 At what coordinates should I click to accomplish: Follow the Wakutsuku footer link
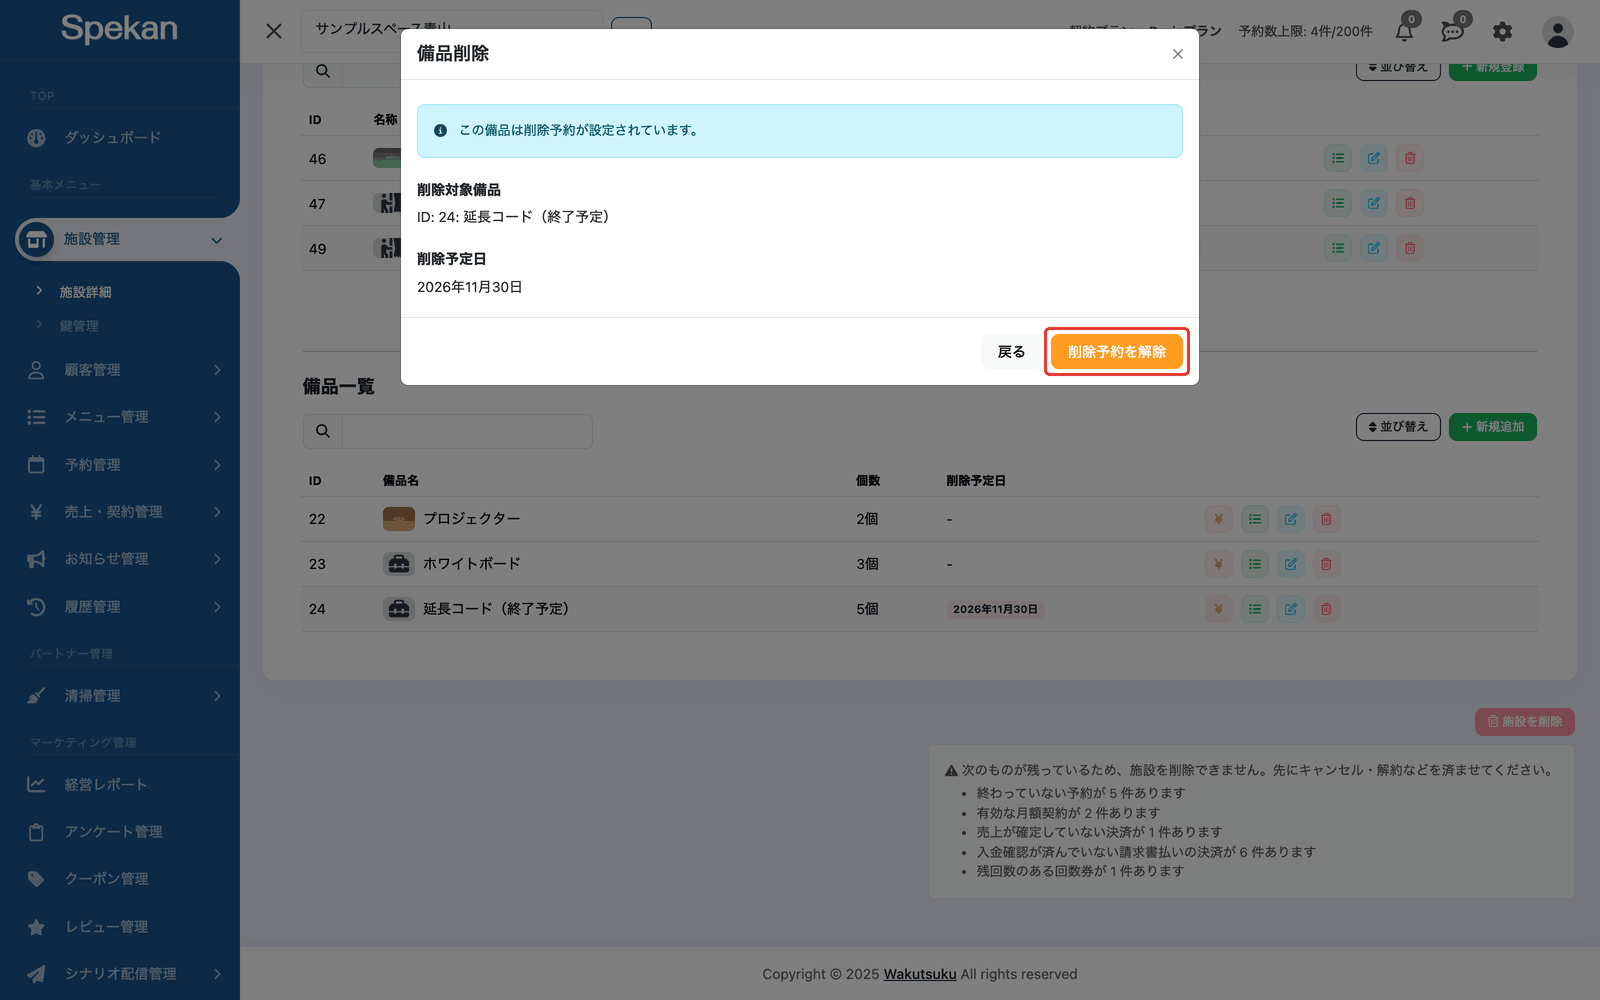[920, 974]
